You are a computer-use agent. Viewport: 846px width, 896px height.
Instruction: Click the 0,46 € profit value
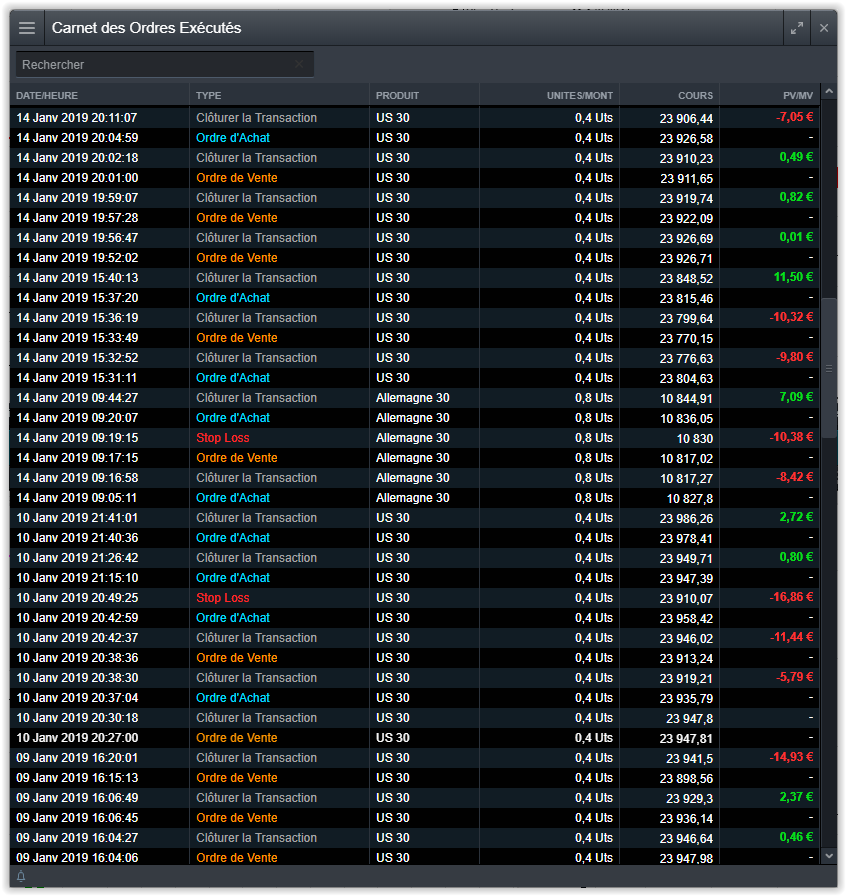click(796, 837)
